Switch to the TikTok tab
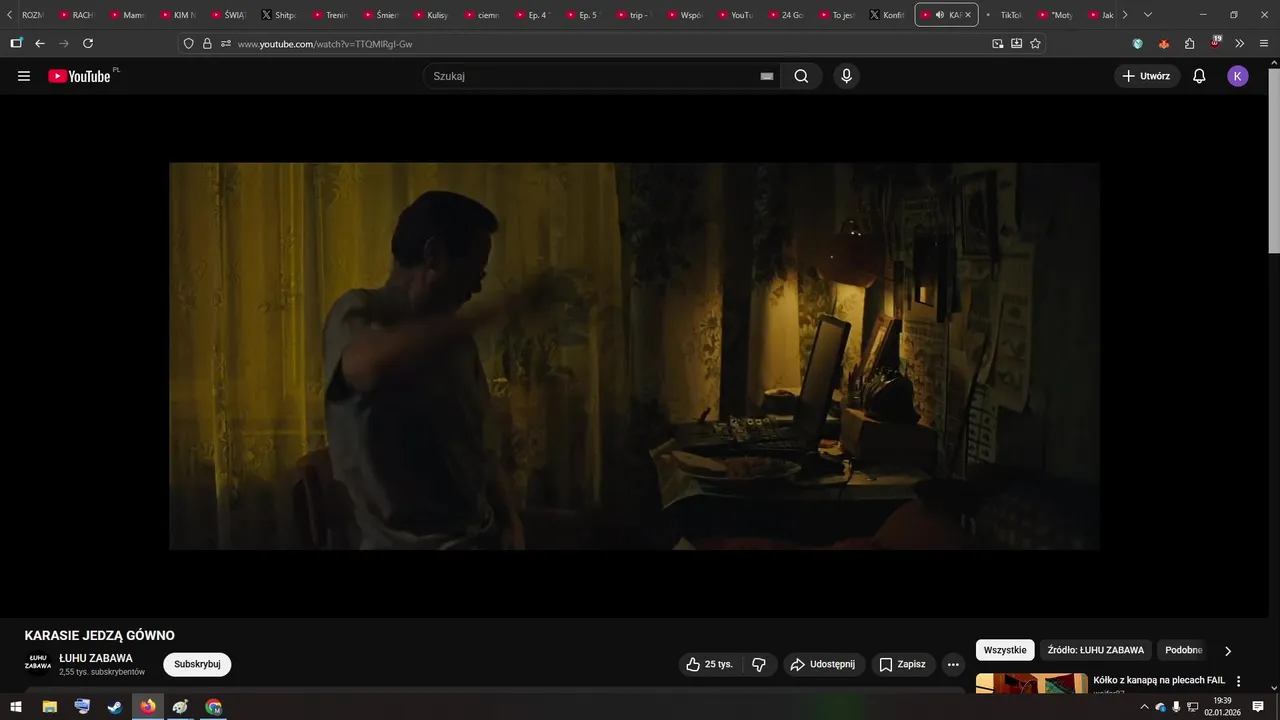This screenshot has width=1280, height=720. pos(1006,15)
